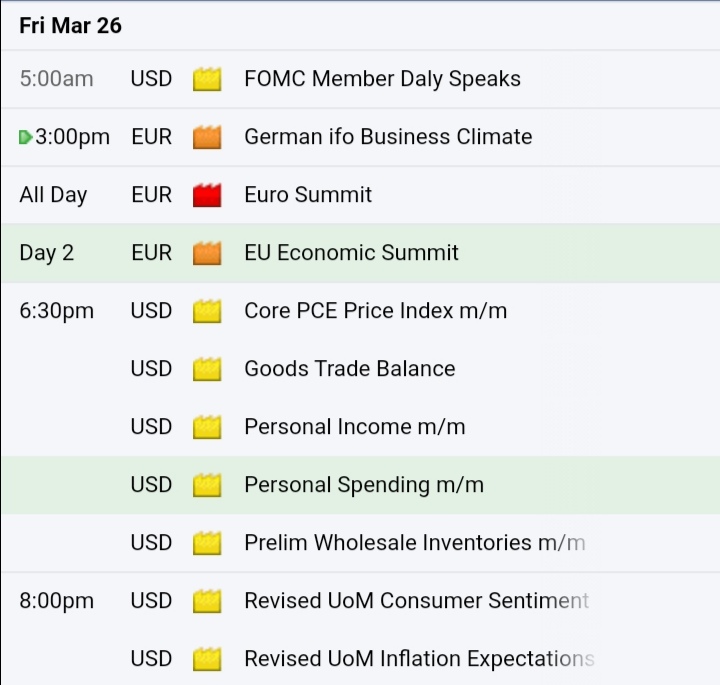Screen dimensions: 720x685
Task: Open Revised UoM Inflation Expectations event
Action: point(419,659)
